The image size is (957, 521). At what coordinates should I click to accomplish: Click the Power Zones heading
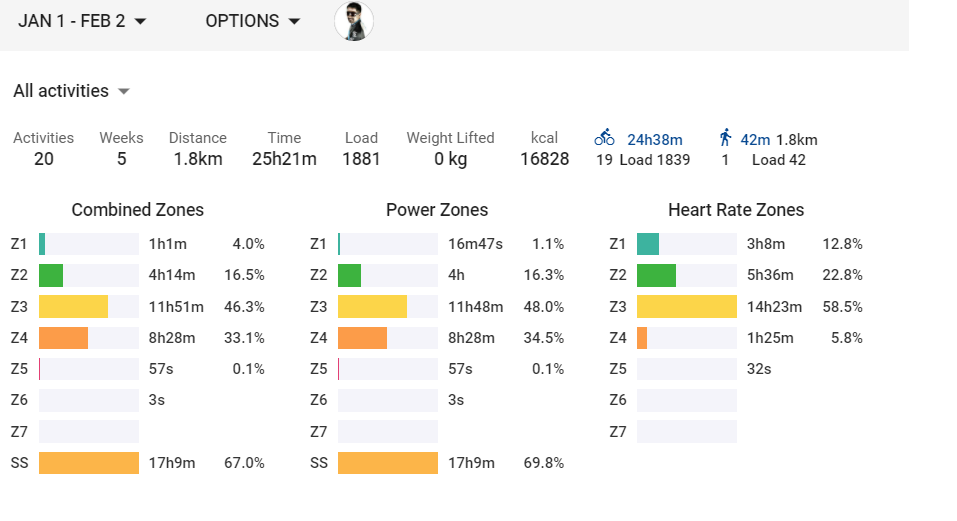(x=437, y=210)
